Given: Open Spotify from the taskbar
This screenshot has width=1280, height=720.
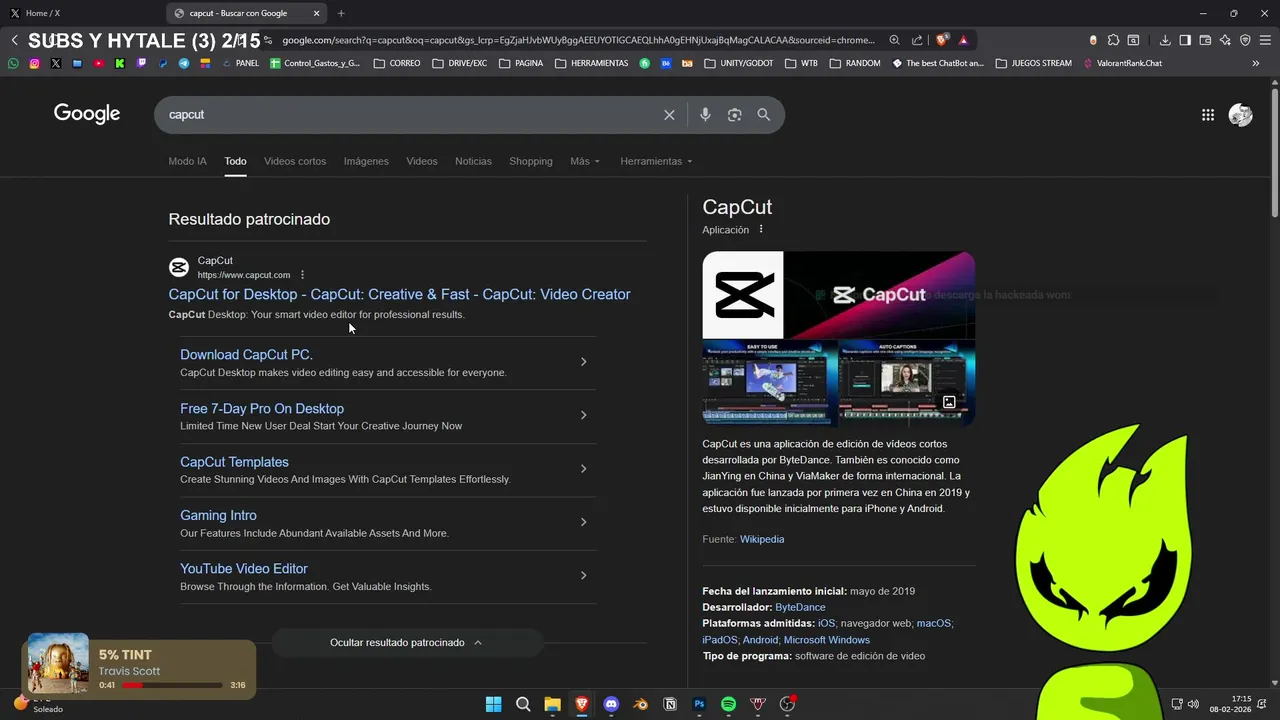Looking at the screenshot, I should point(728,704).
